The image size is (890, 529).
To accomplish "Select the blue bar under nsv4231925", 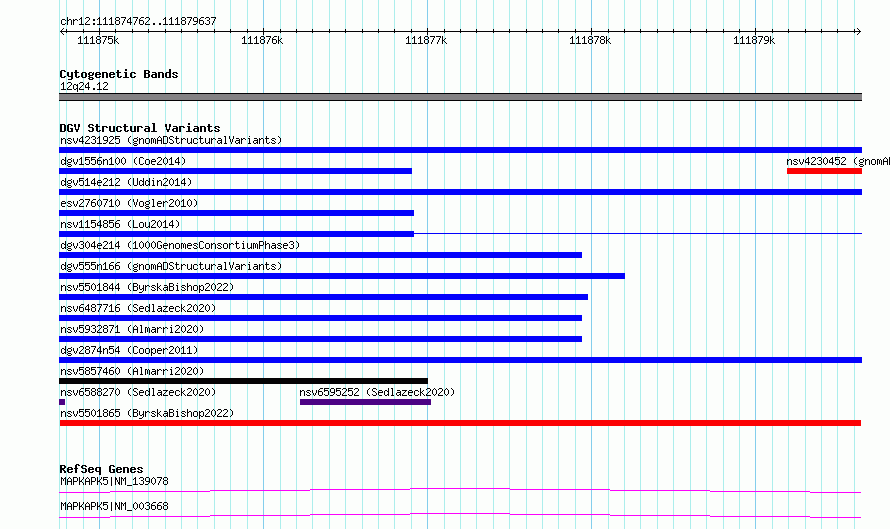I will point(460,150).
